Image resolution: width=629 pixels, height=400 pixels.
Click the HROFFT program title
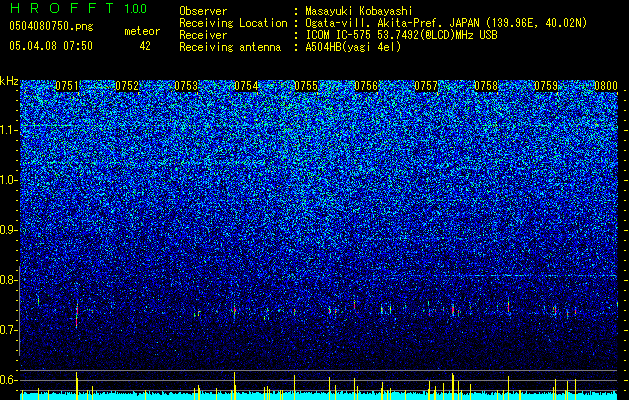(x=62, y=8)
